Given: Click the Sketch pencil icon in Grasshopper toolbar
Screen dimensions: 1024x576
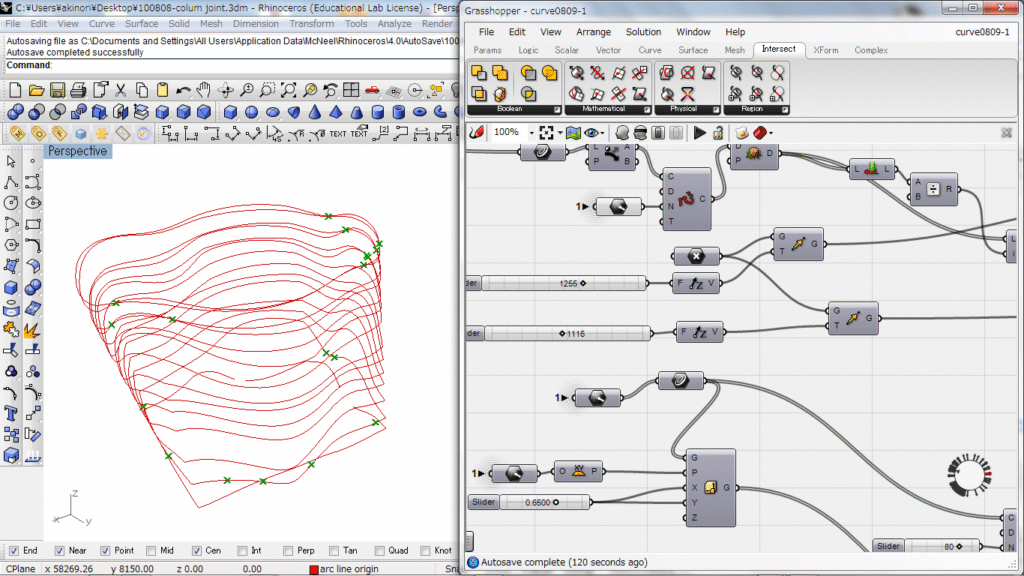Looking at the screenshot, I should pyautogui.click(x=477, y=132).
